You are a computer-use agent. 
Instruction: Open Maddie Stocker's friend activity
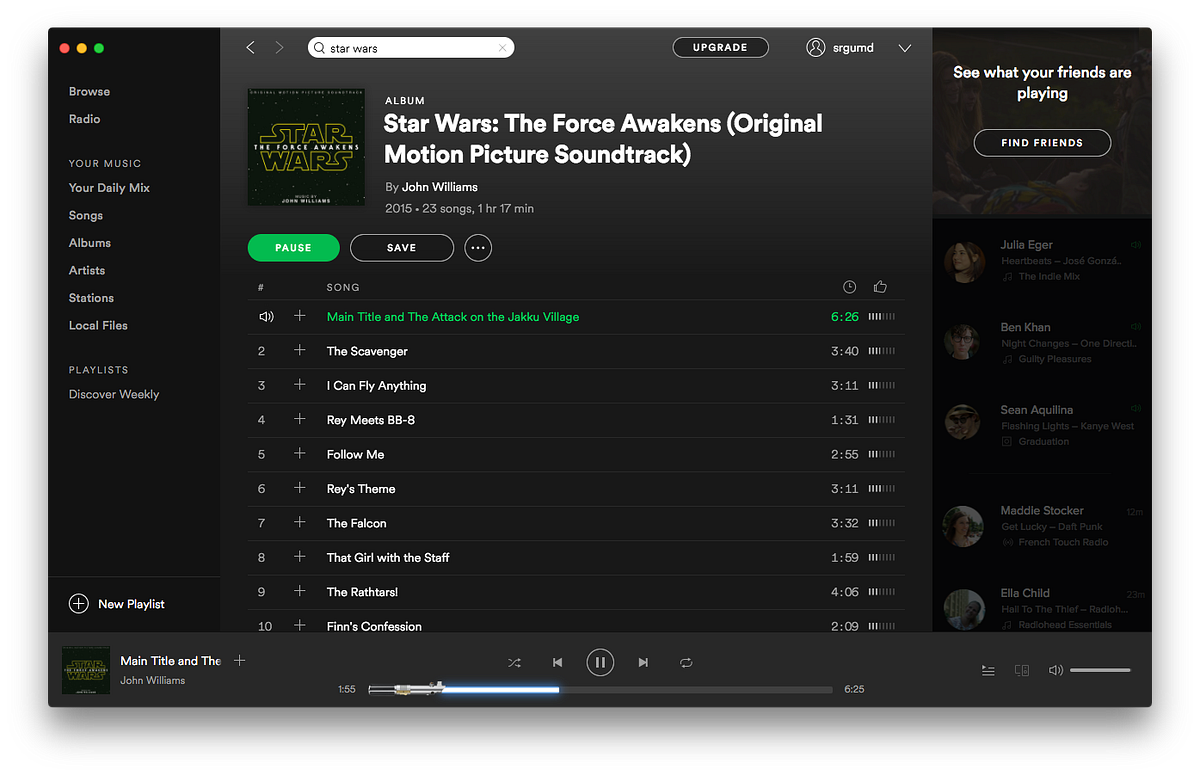click(1042, 526)
